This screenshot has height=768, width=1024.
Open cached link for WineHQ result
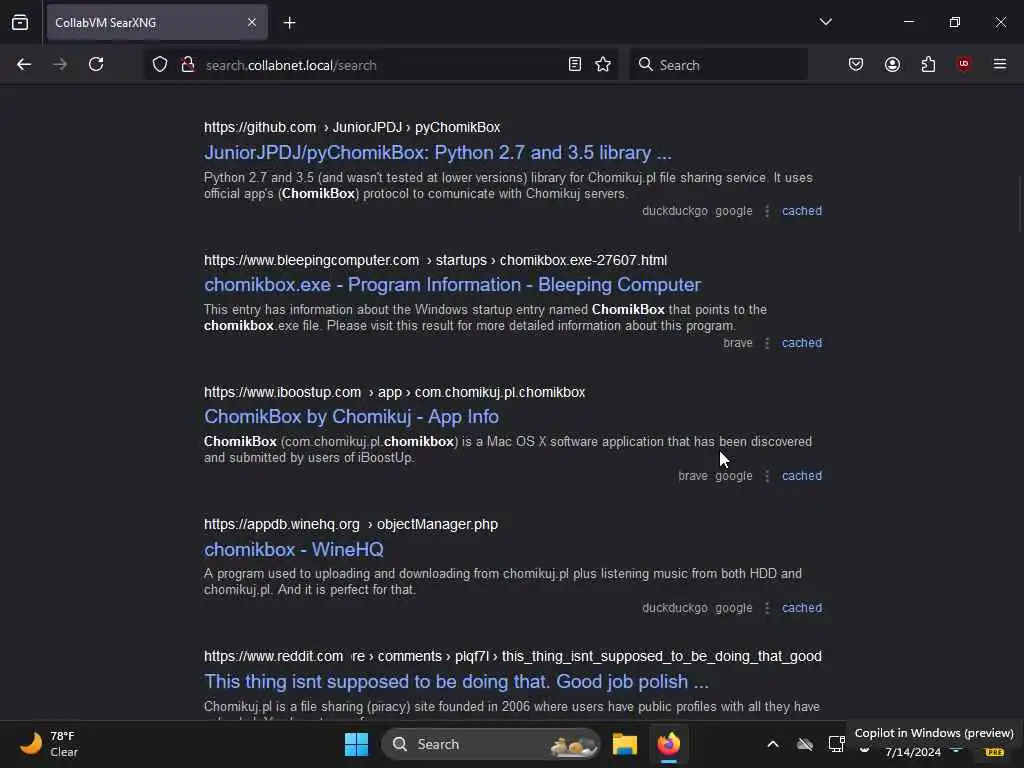coord(802,608)
